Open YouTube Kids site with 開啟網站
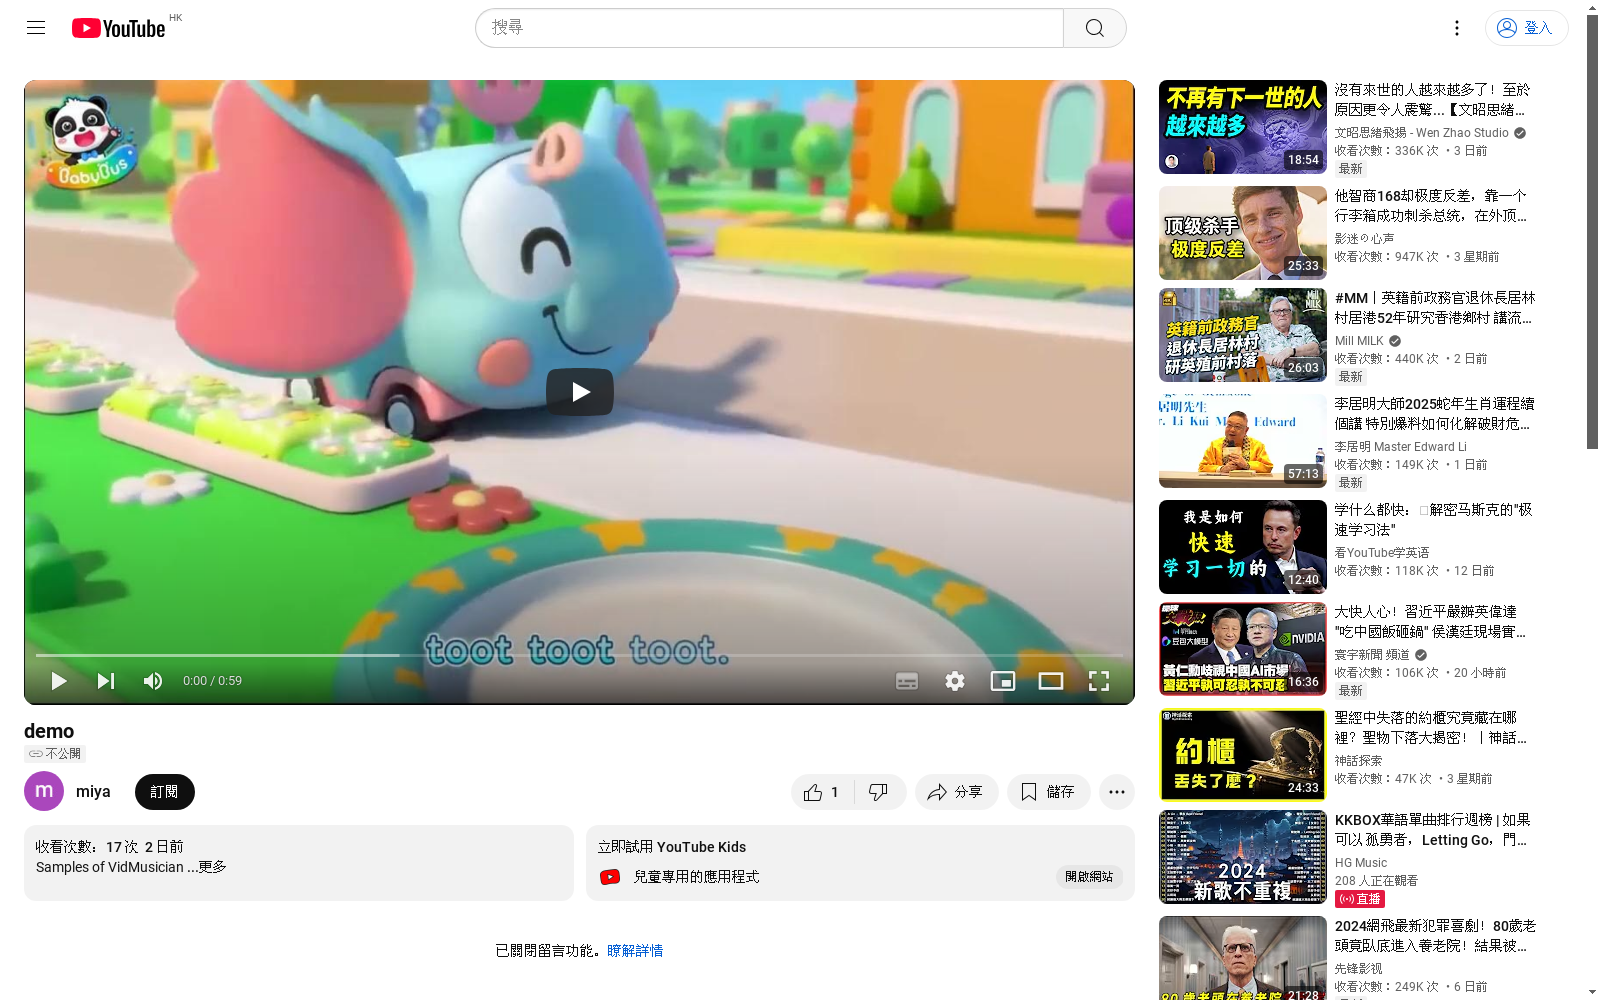This screenshot has width=1600, height=1000. [x=1089, y=877]
